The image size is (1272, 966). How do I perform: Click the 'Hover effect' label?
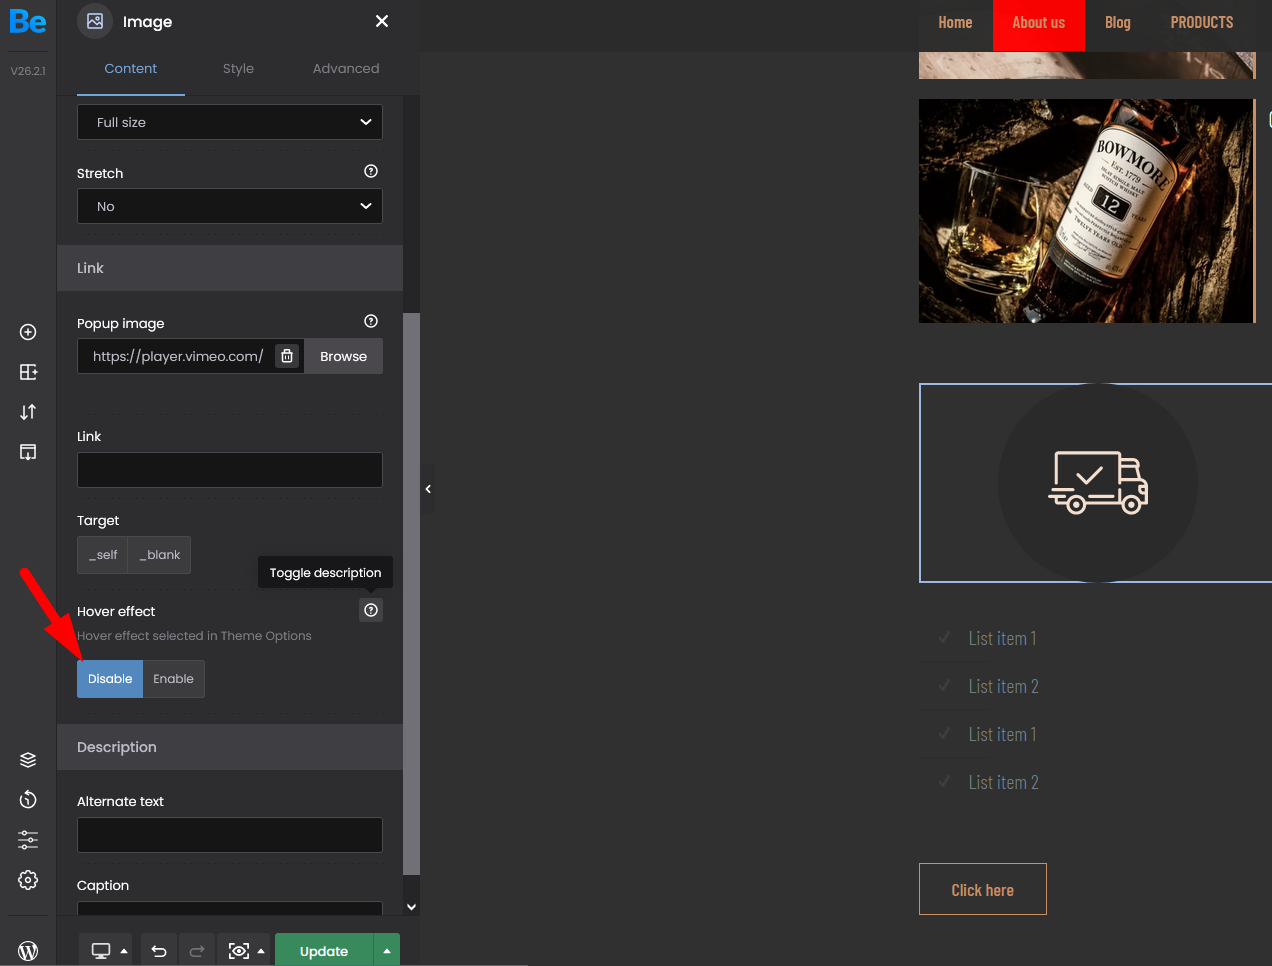(x=116, y=611)
